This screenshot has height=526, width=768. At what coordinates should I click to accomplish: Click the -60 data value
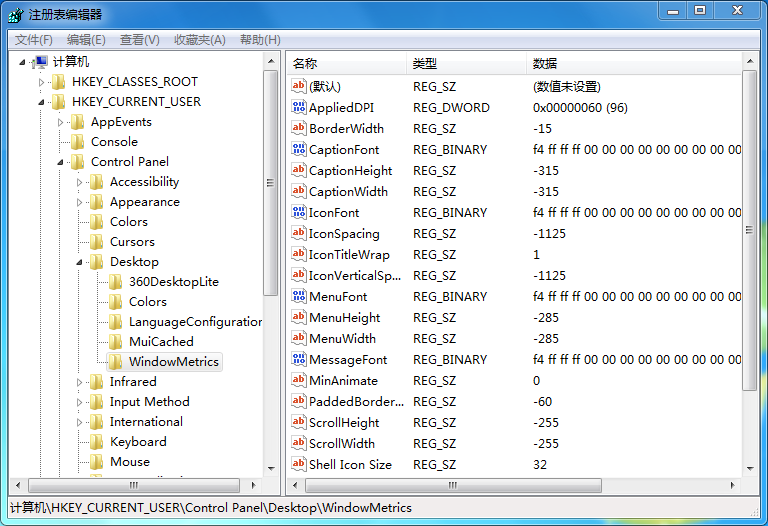[x=542, y=402]
